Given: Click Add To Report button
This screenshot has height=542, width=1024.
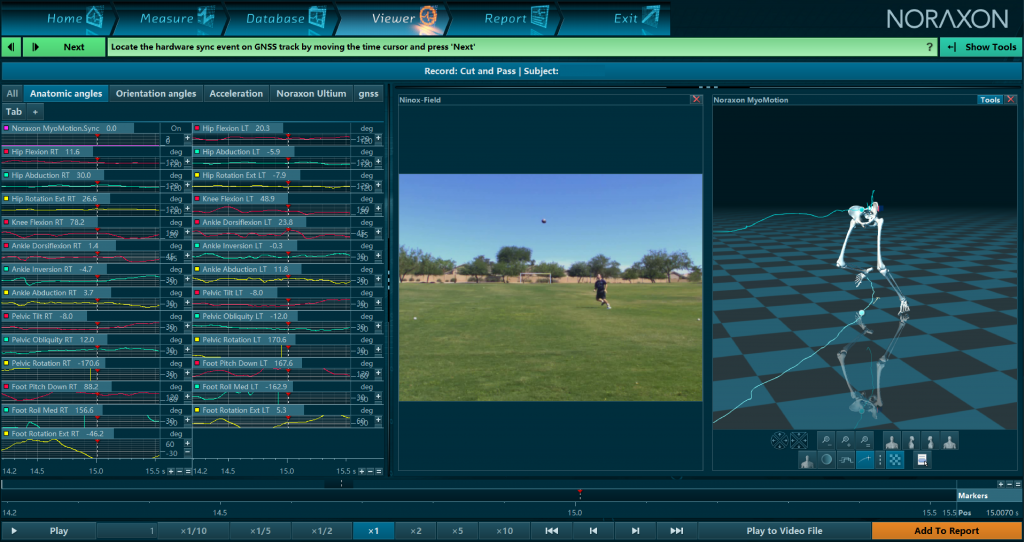Looking at the screenshot, I should tap(946, 531).
